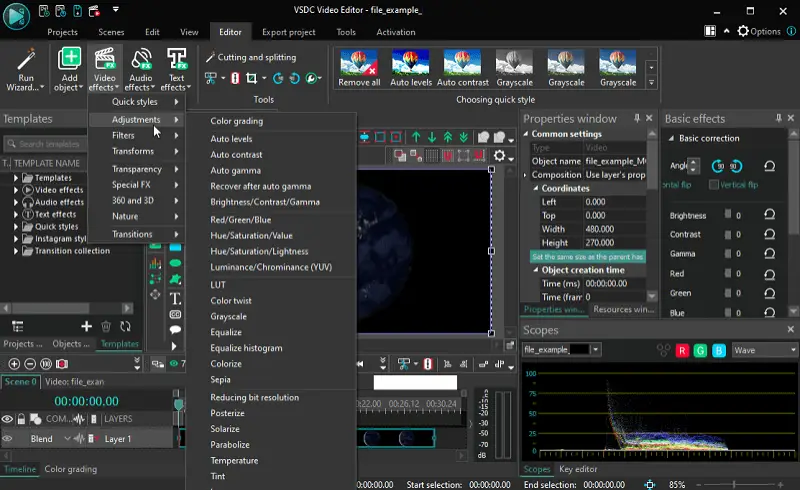800x490 pixels.
Task: Apply the Remove all quick style
Action: (359, 68)
